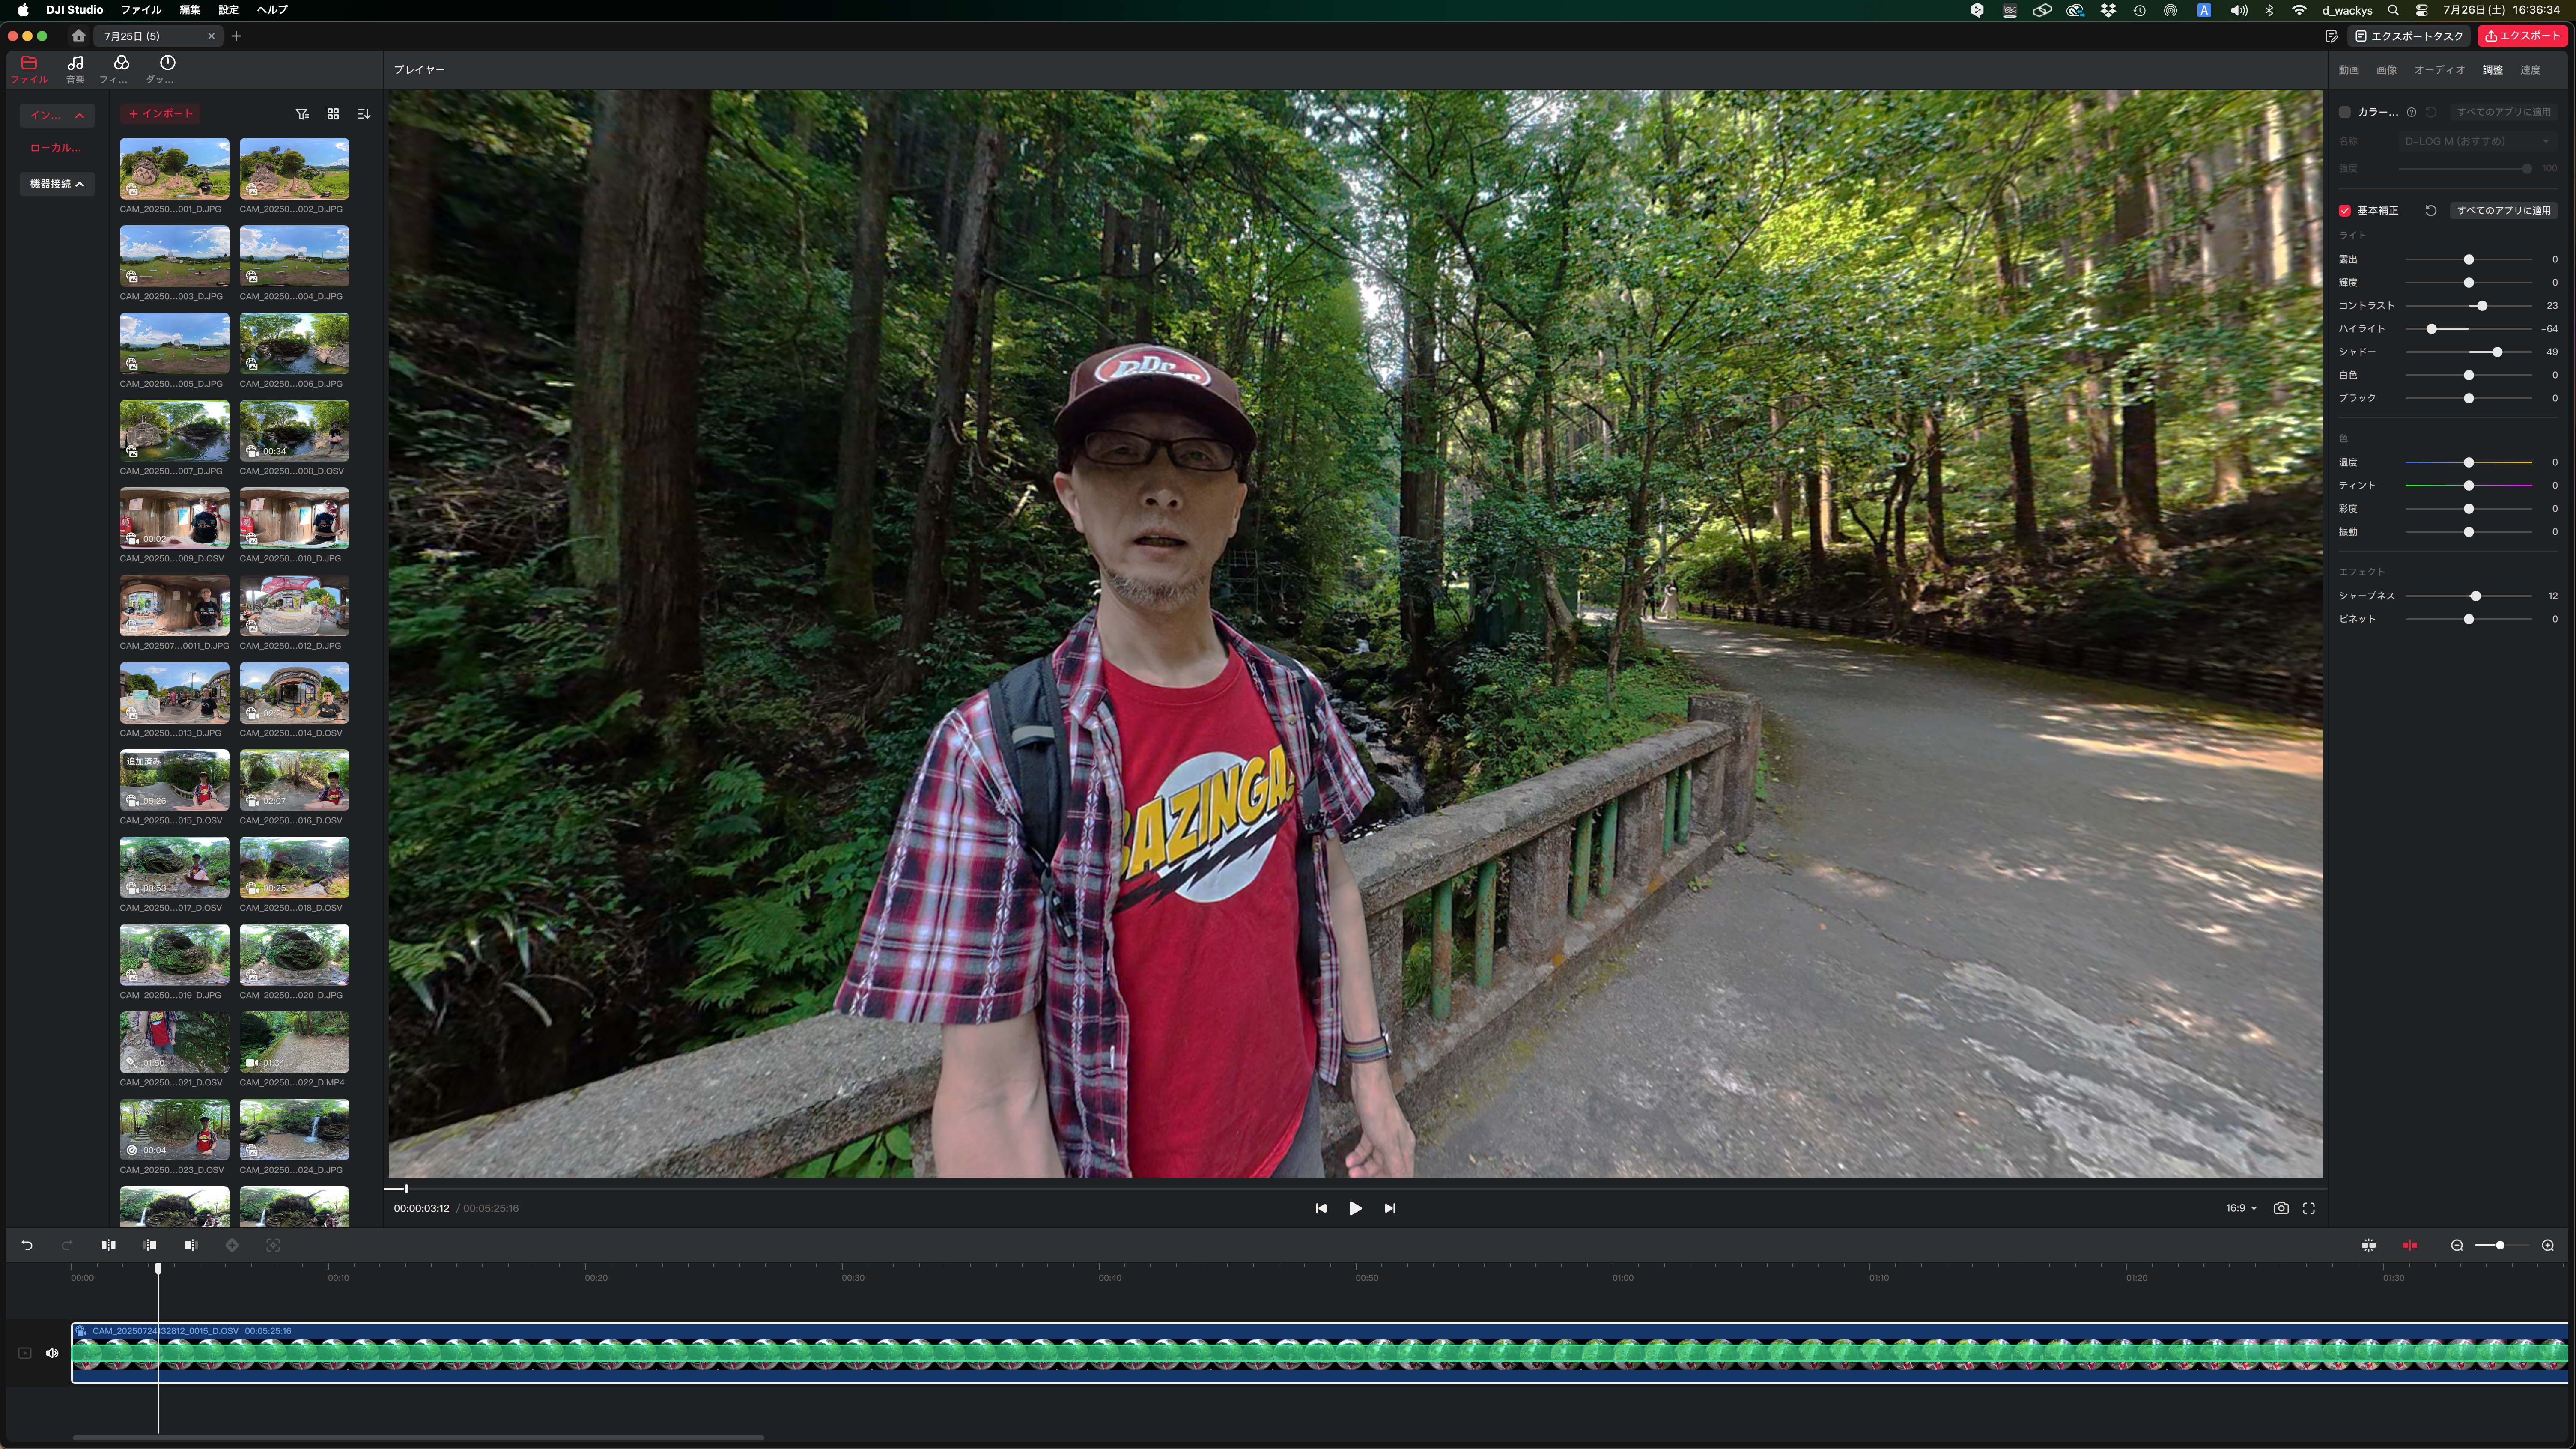Switch to the 速度 inspector tab

[x=2530, y=70]
